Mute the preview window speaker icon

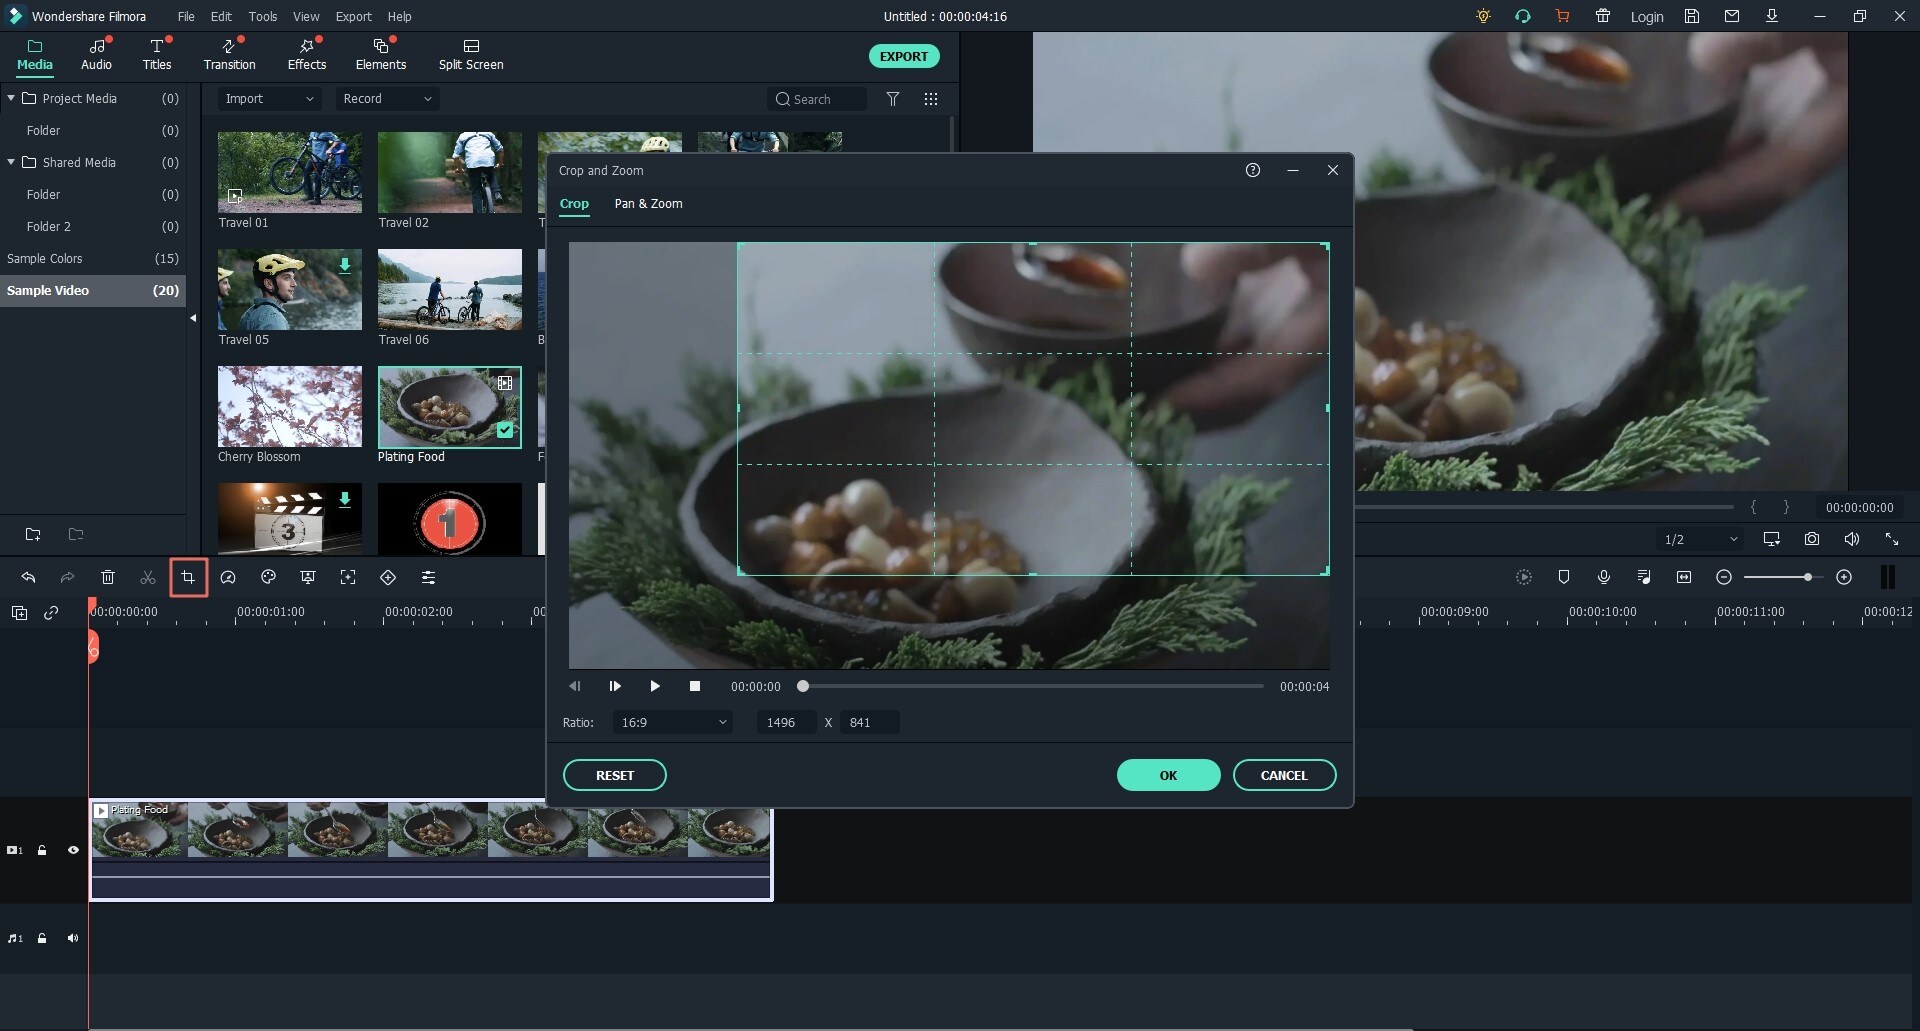[1851, 538]
